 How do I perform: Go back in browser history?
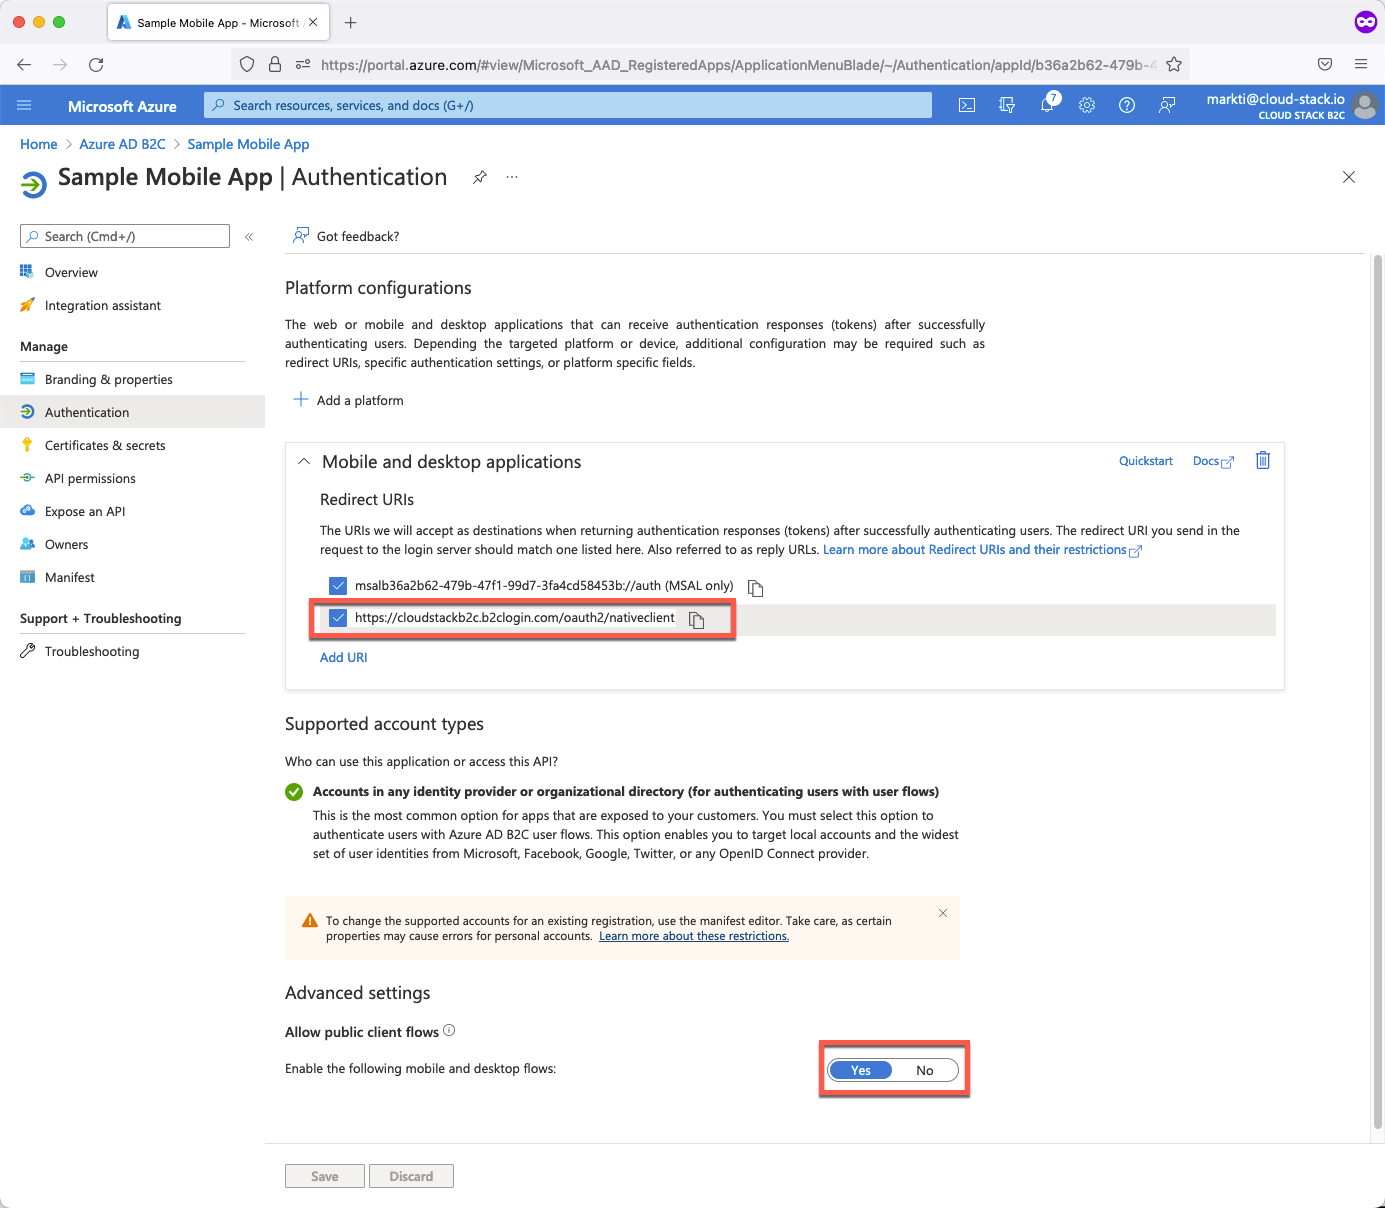point(24,65)
